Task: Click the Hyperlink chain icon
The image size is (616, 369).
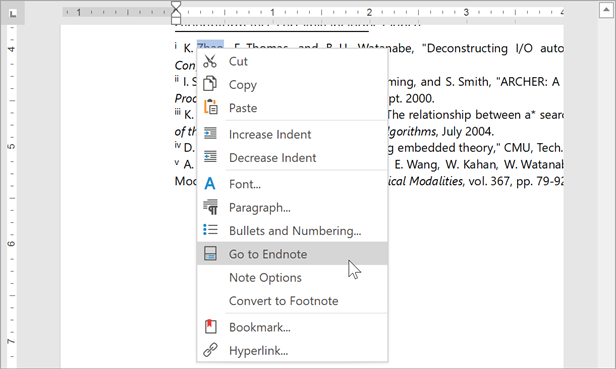Action: pyautogui.click(x=210, y=350)
